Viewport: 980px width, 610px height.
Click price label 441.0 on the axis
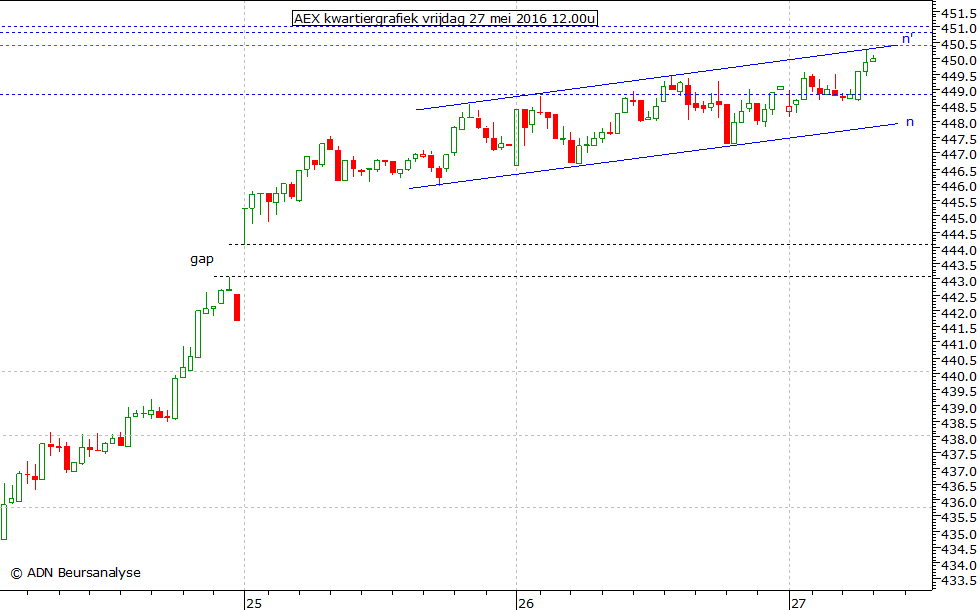(x=959, y=345)
